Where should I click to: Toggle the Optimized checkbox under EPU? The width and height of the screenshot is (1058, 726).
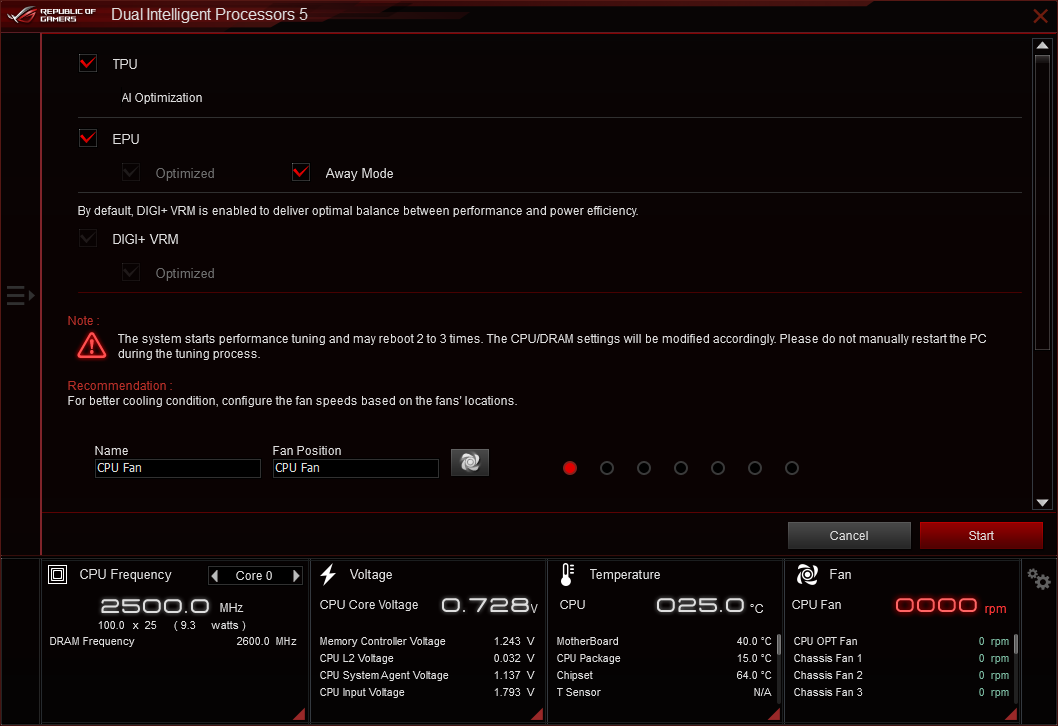tap(131, 172)
